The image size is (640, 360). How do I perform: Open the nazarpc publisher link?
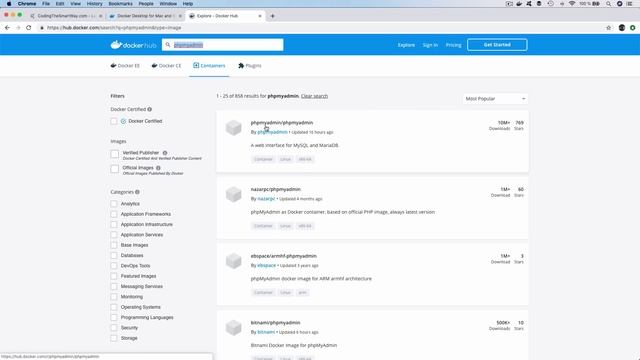coord(266,199)
